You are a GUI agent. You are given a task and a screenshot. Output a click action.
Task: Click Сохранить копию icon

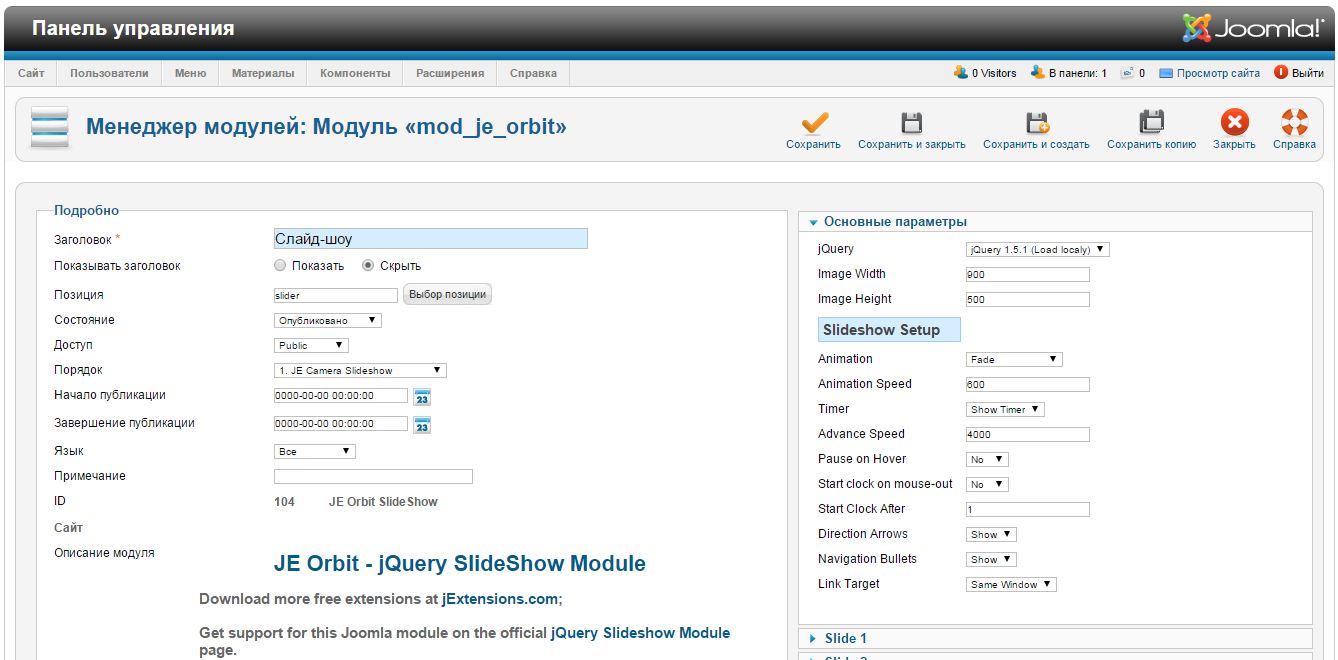pos(1152,122)
